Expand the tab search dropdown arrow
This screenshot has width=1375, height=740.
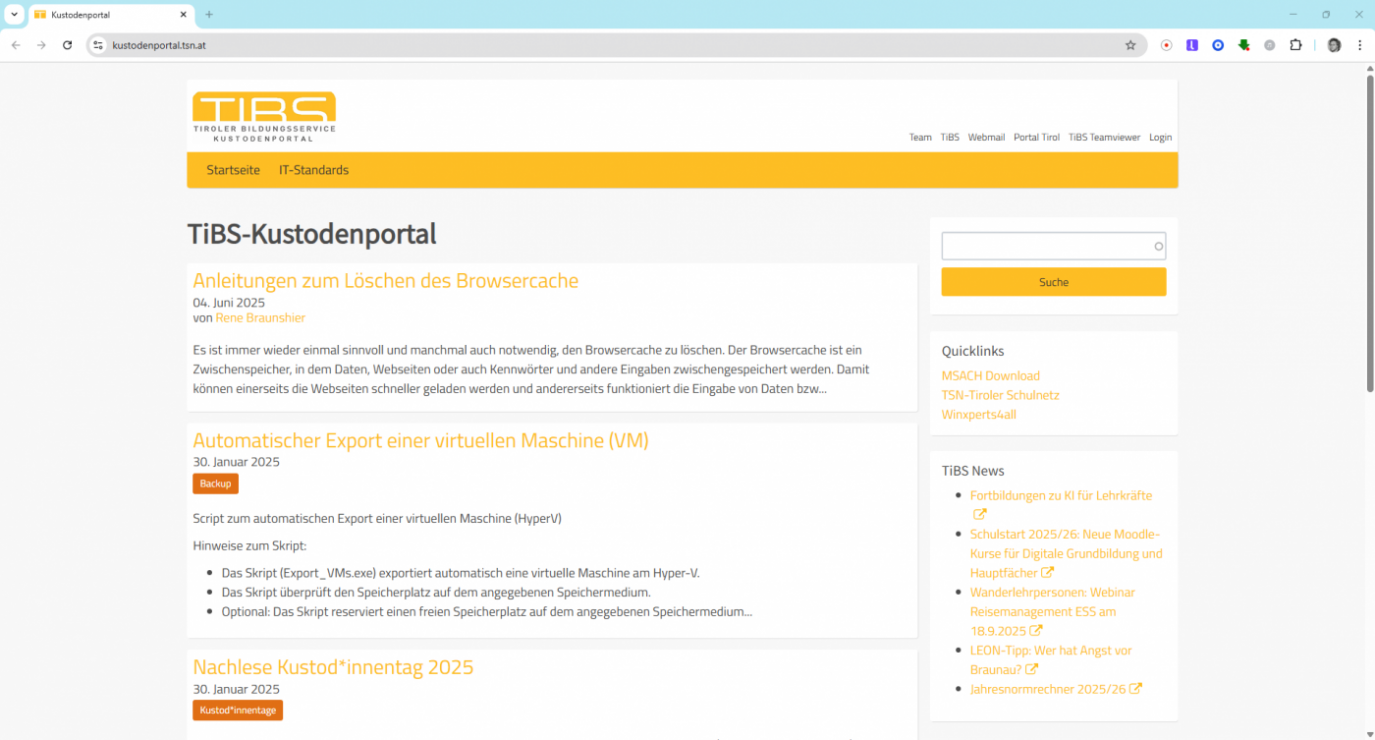coord(14,15)
